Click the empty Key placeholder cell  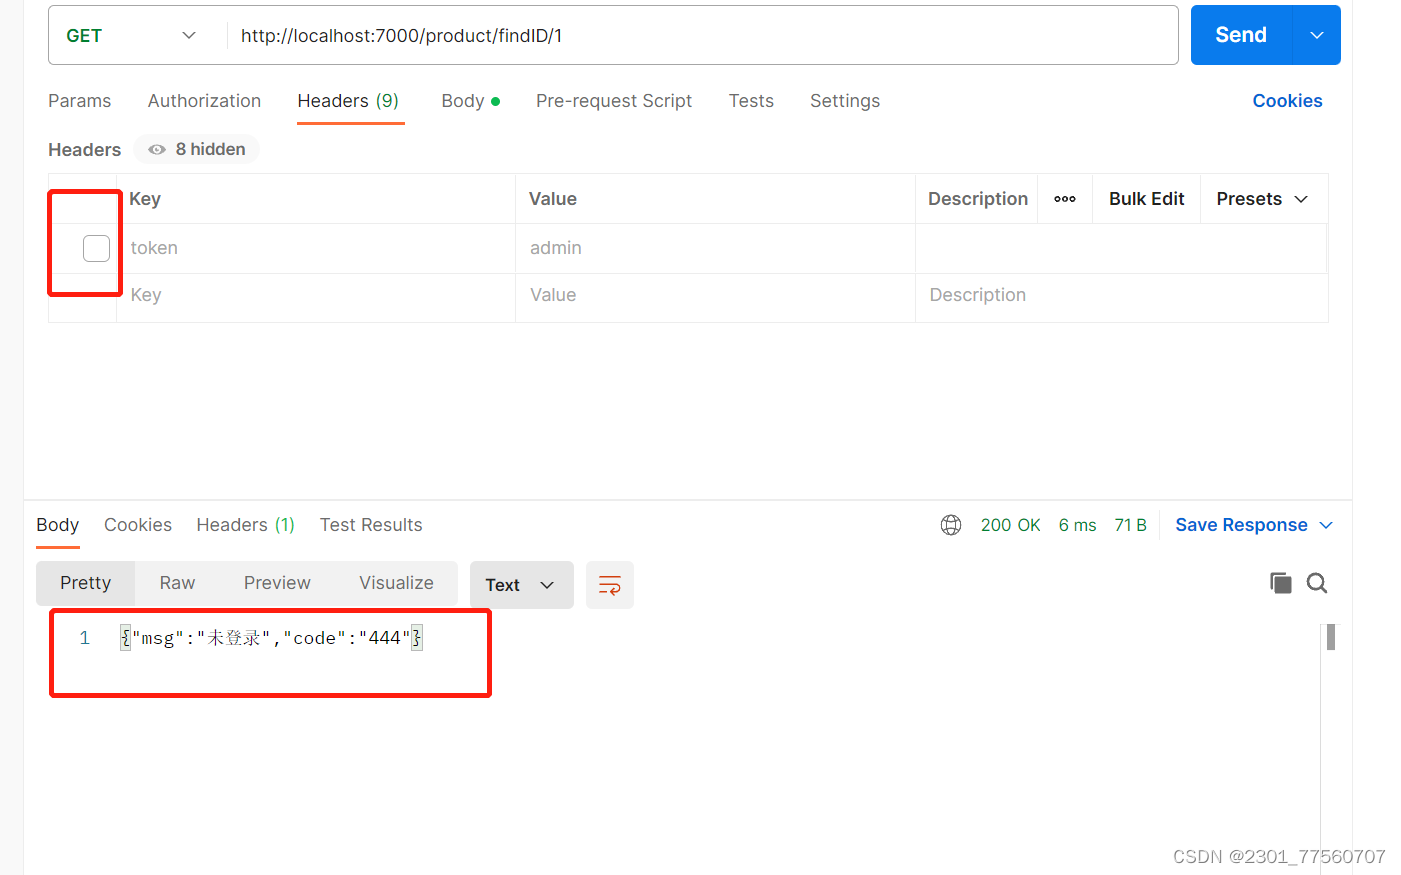point(316,295)
